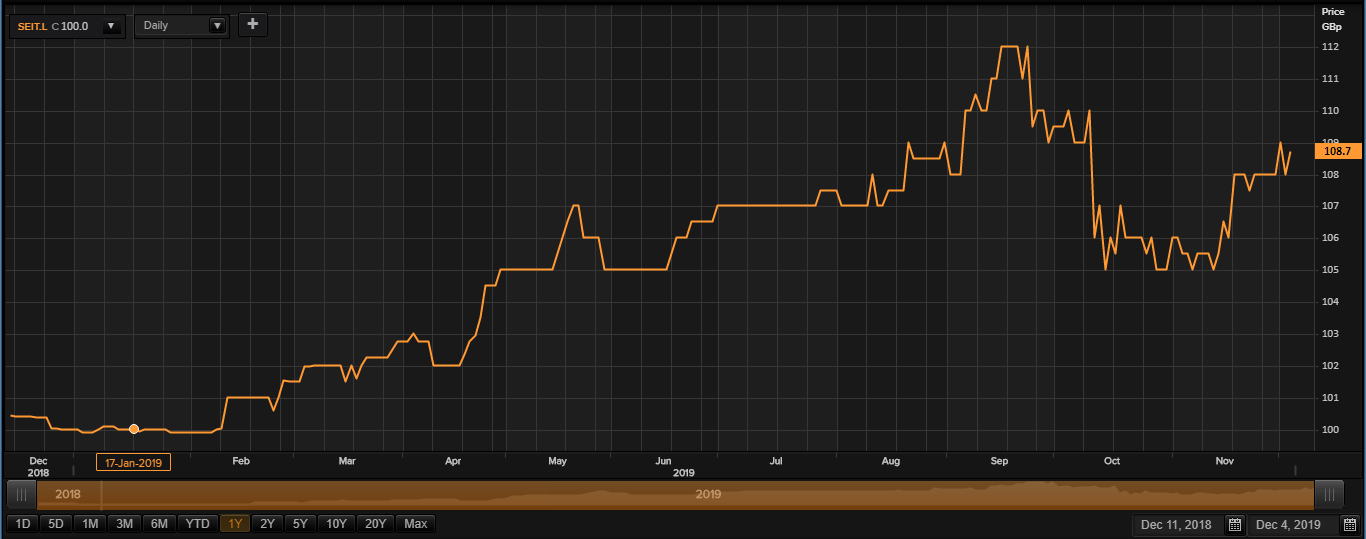Open the SEIT.L symbol dropdown arrow
The width and height of the screenshot is (1366, 539).
pos(110,25)
